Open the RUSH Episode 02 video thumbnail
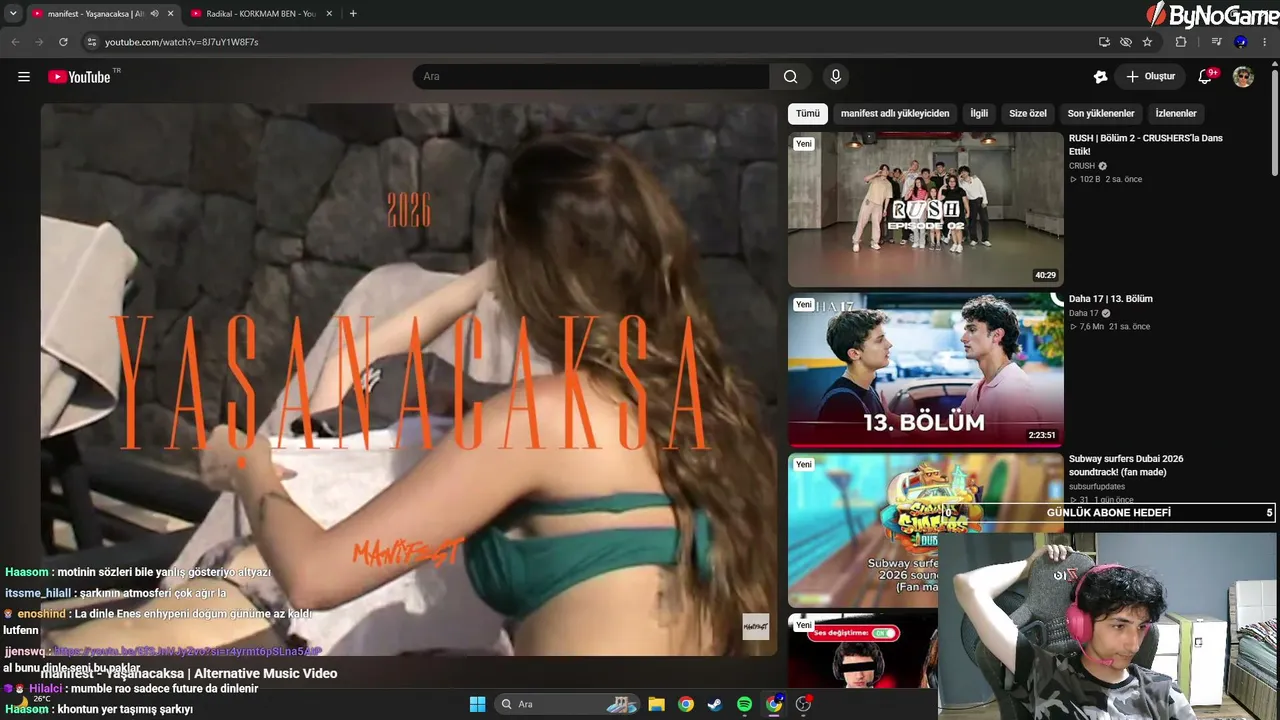Screen dimensions: 1280x720 [x=926, y=210]
